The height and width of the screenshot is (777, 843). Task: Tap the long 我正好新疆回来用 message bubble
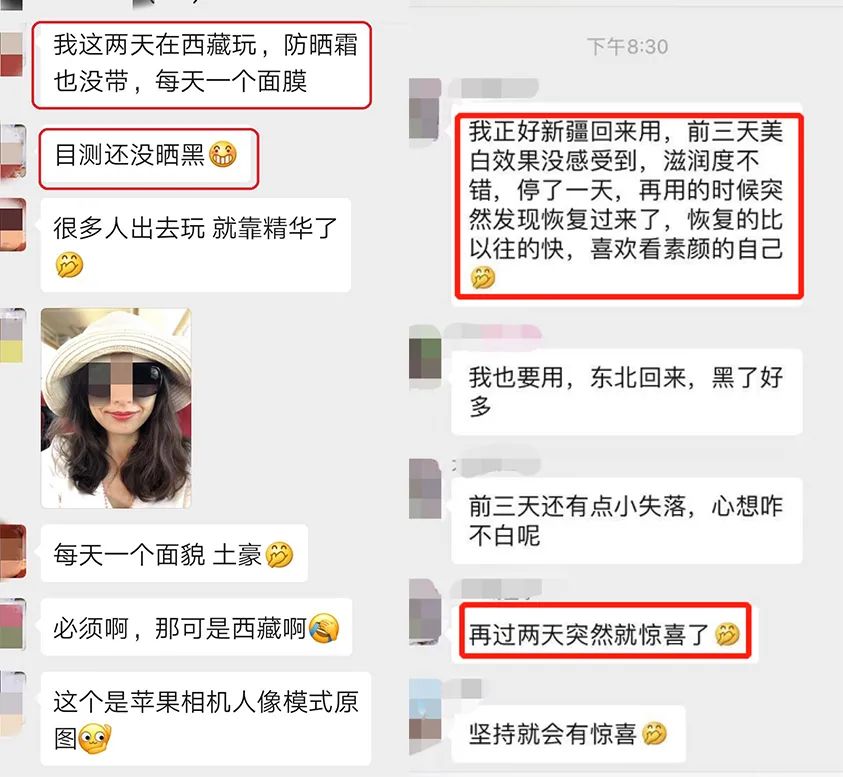629,206
